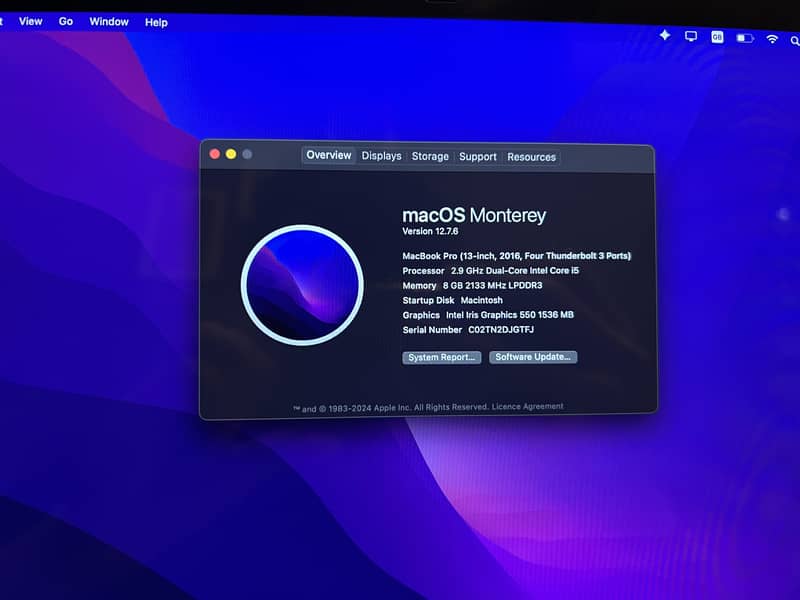Switch to the Storage tab
Viewport: 800px width, 600px height.
[x=430, y=157]
